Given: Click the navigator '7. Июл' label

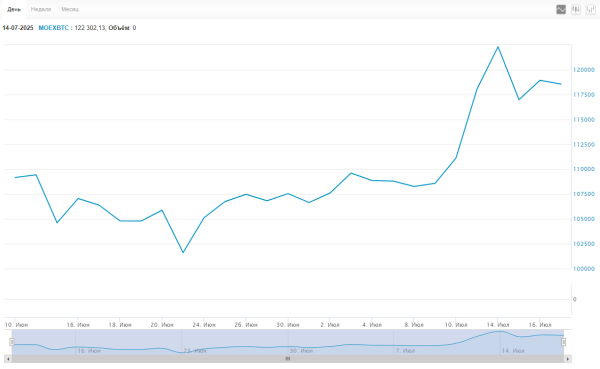Looking at the screenshot, I should coord(406,351).
